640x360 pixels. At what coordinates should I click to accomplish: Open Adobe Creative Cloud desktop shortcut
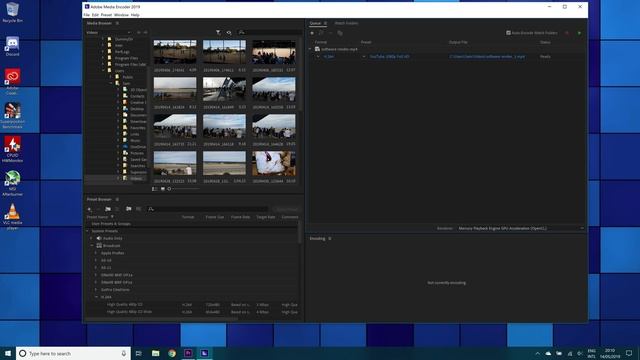click(x=12, y=82)
